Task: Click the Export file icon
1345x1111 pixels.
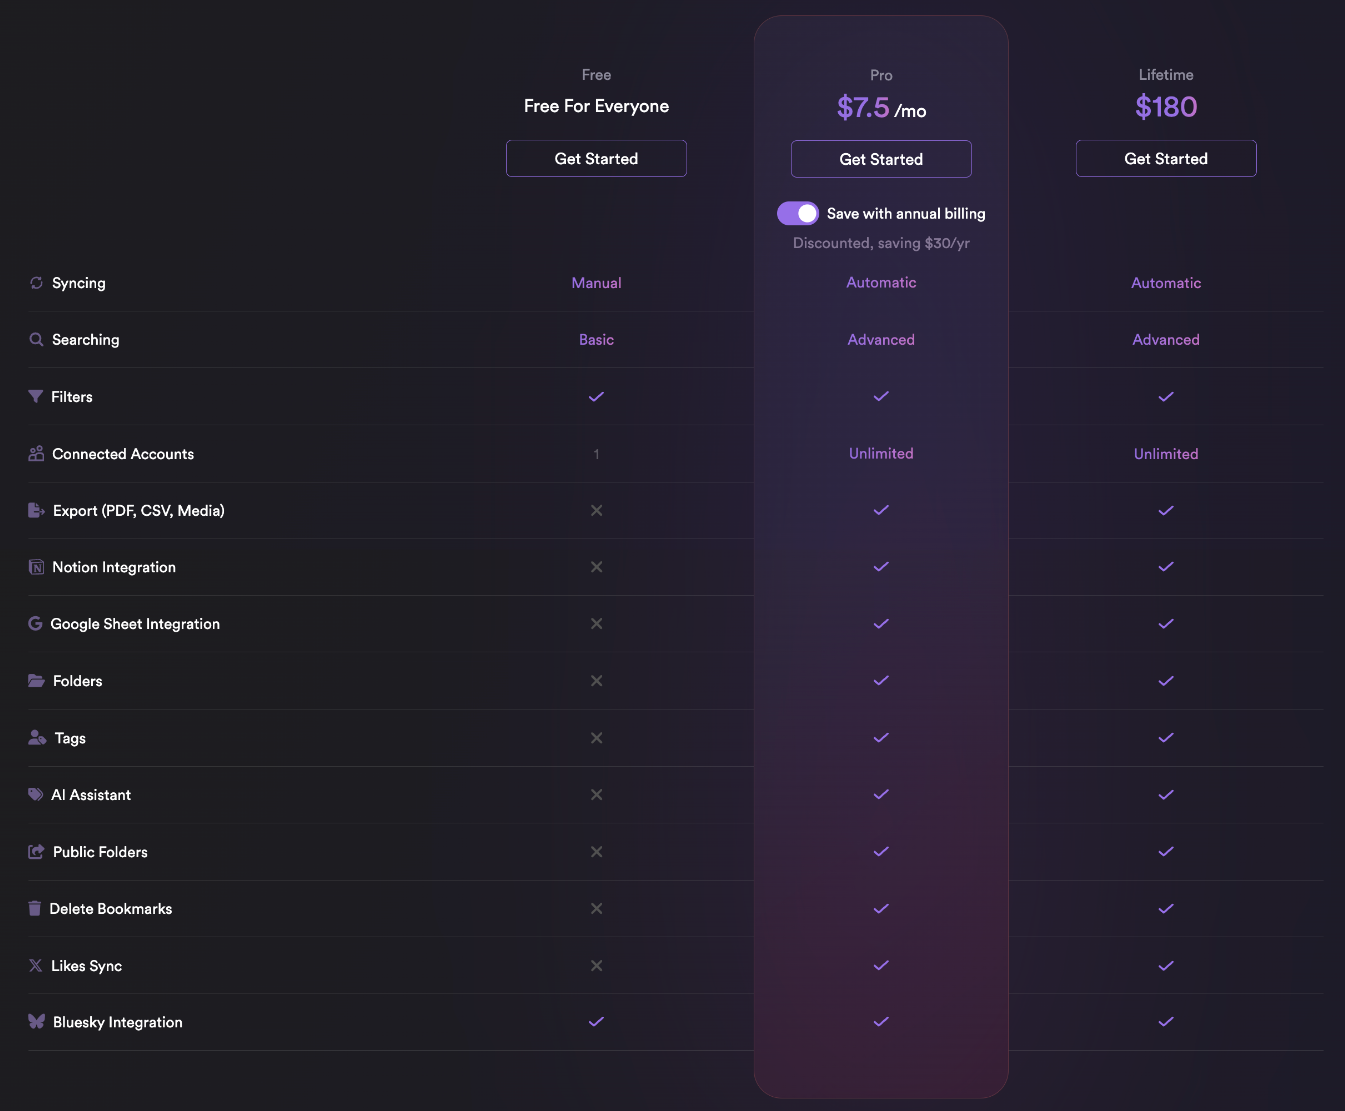Action: click(36, 511)
